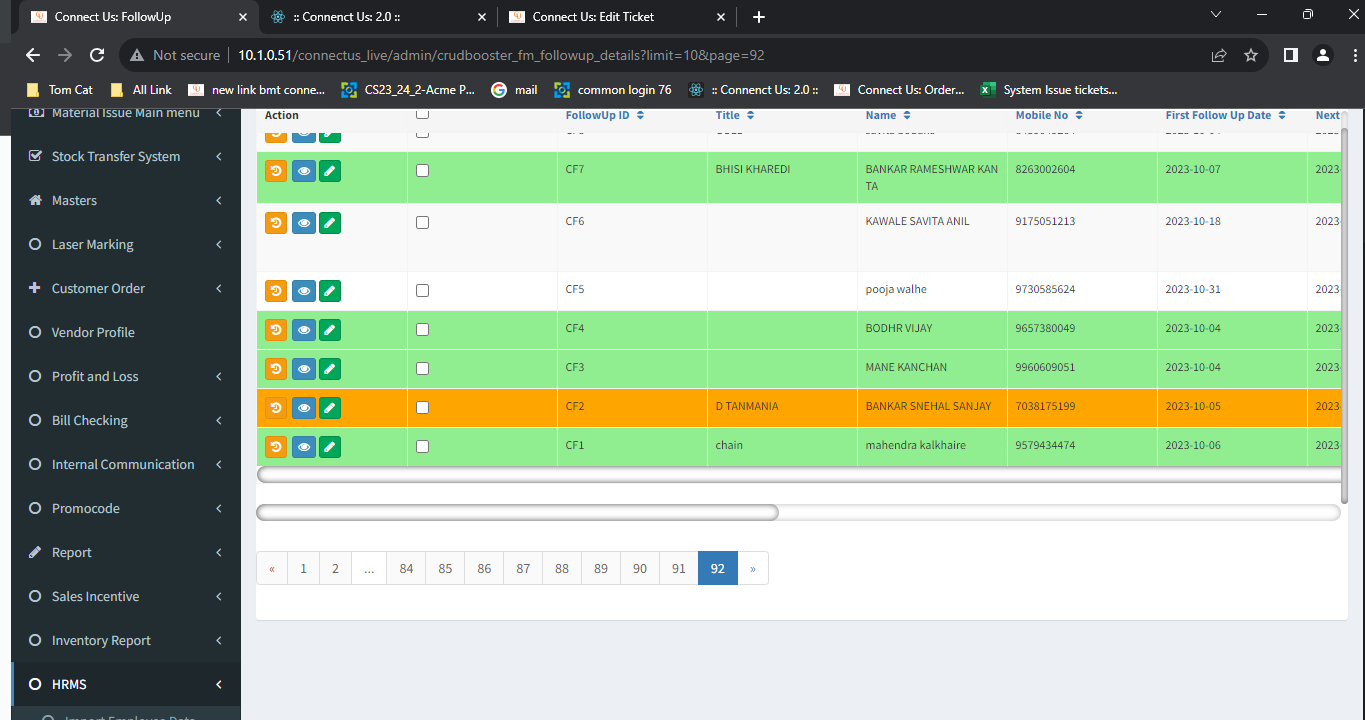Tick checkbox for CF3 row
The height and width of the screenshot is (720, 1365).
(422, 369)
